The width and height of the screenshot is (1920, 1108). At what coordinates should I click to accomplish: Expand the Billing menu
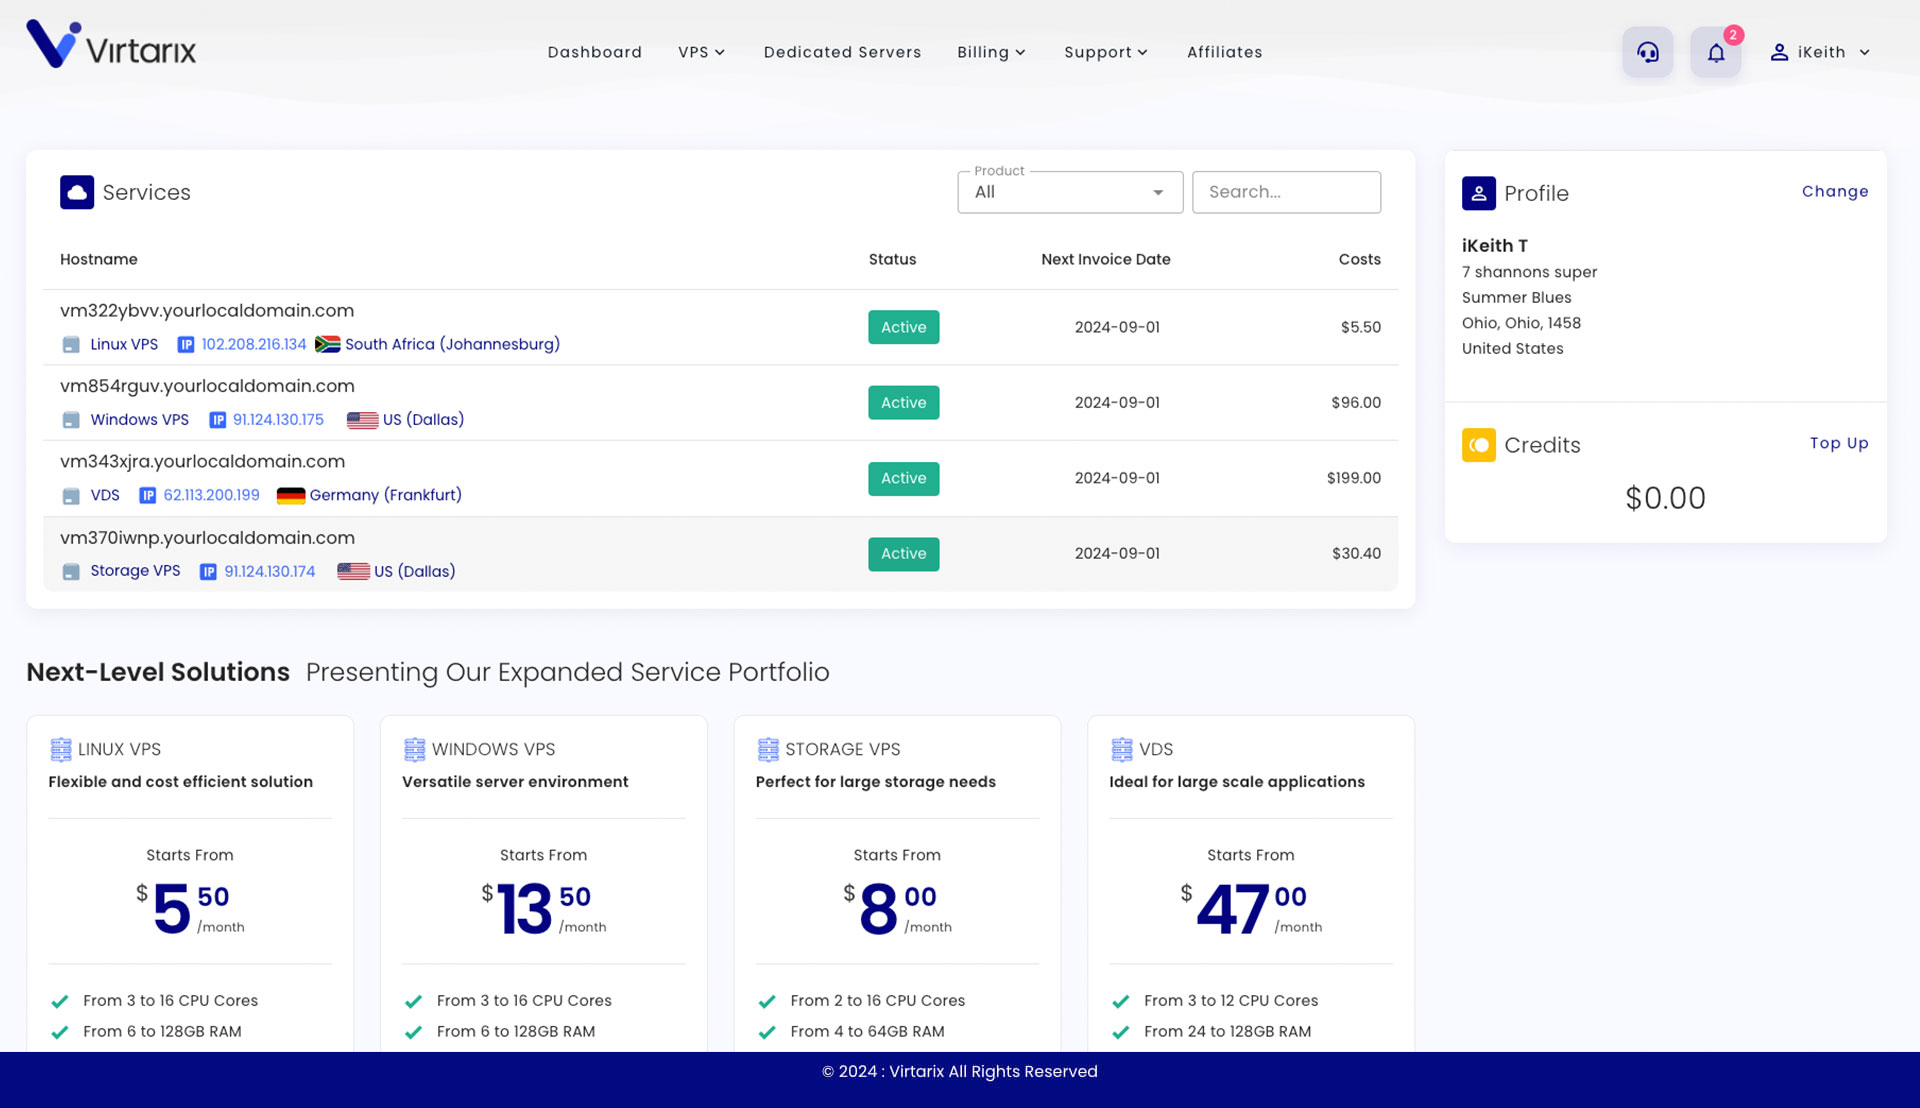pos(991,52)
